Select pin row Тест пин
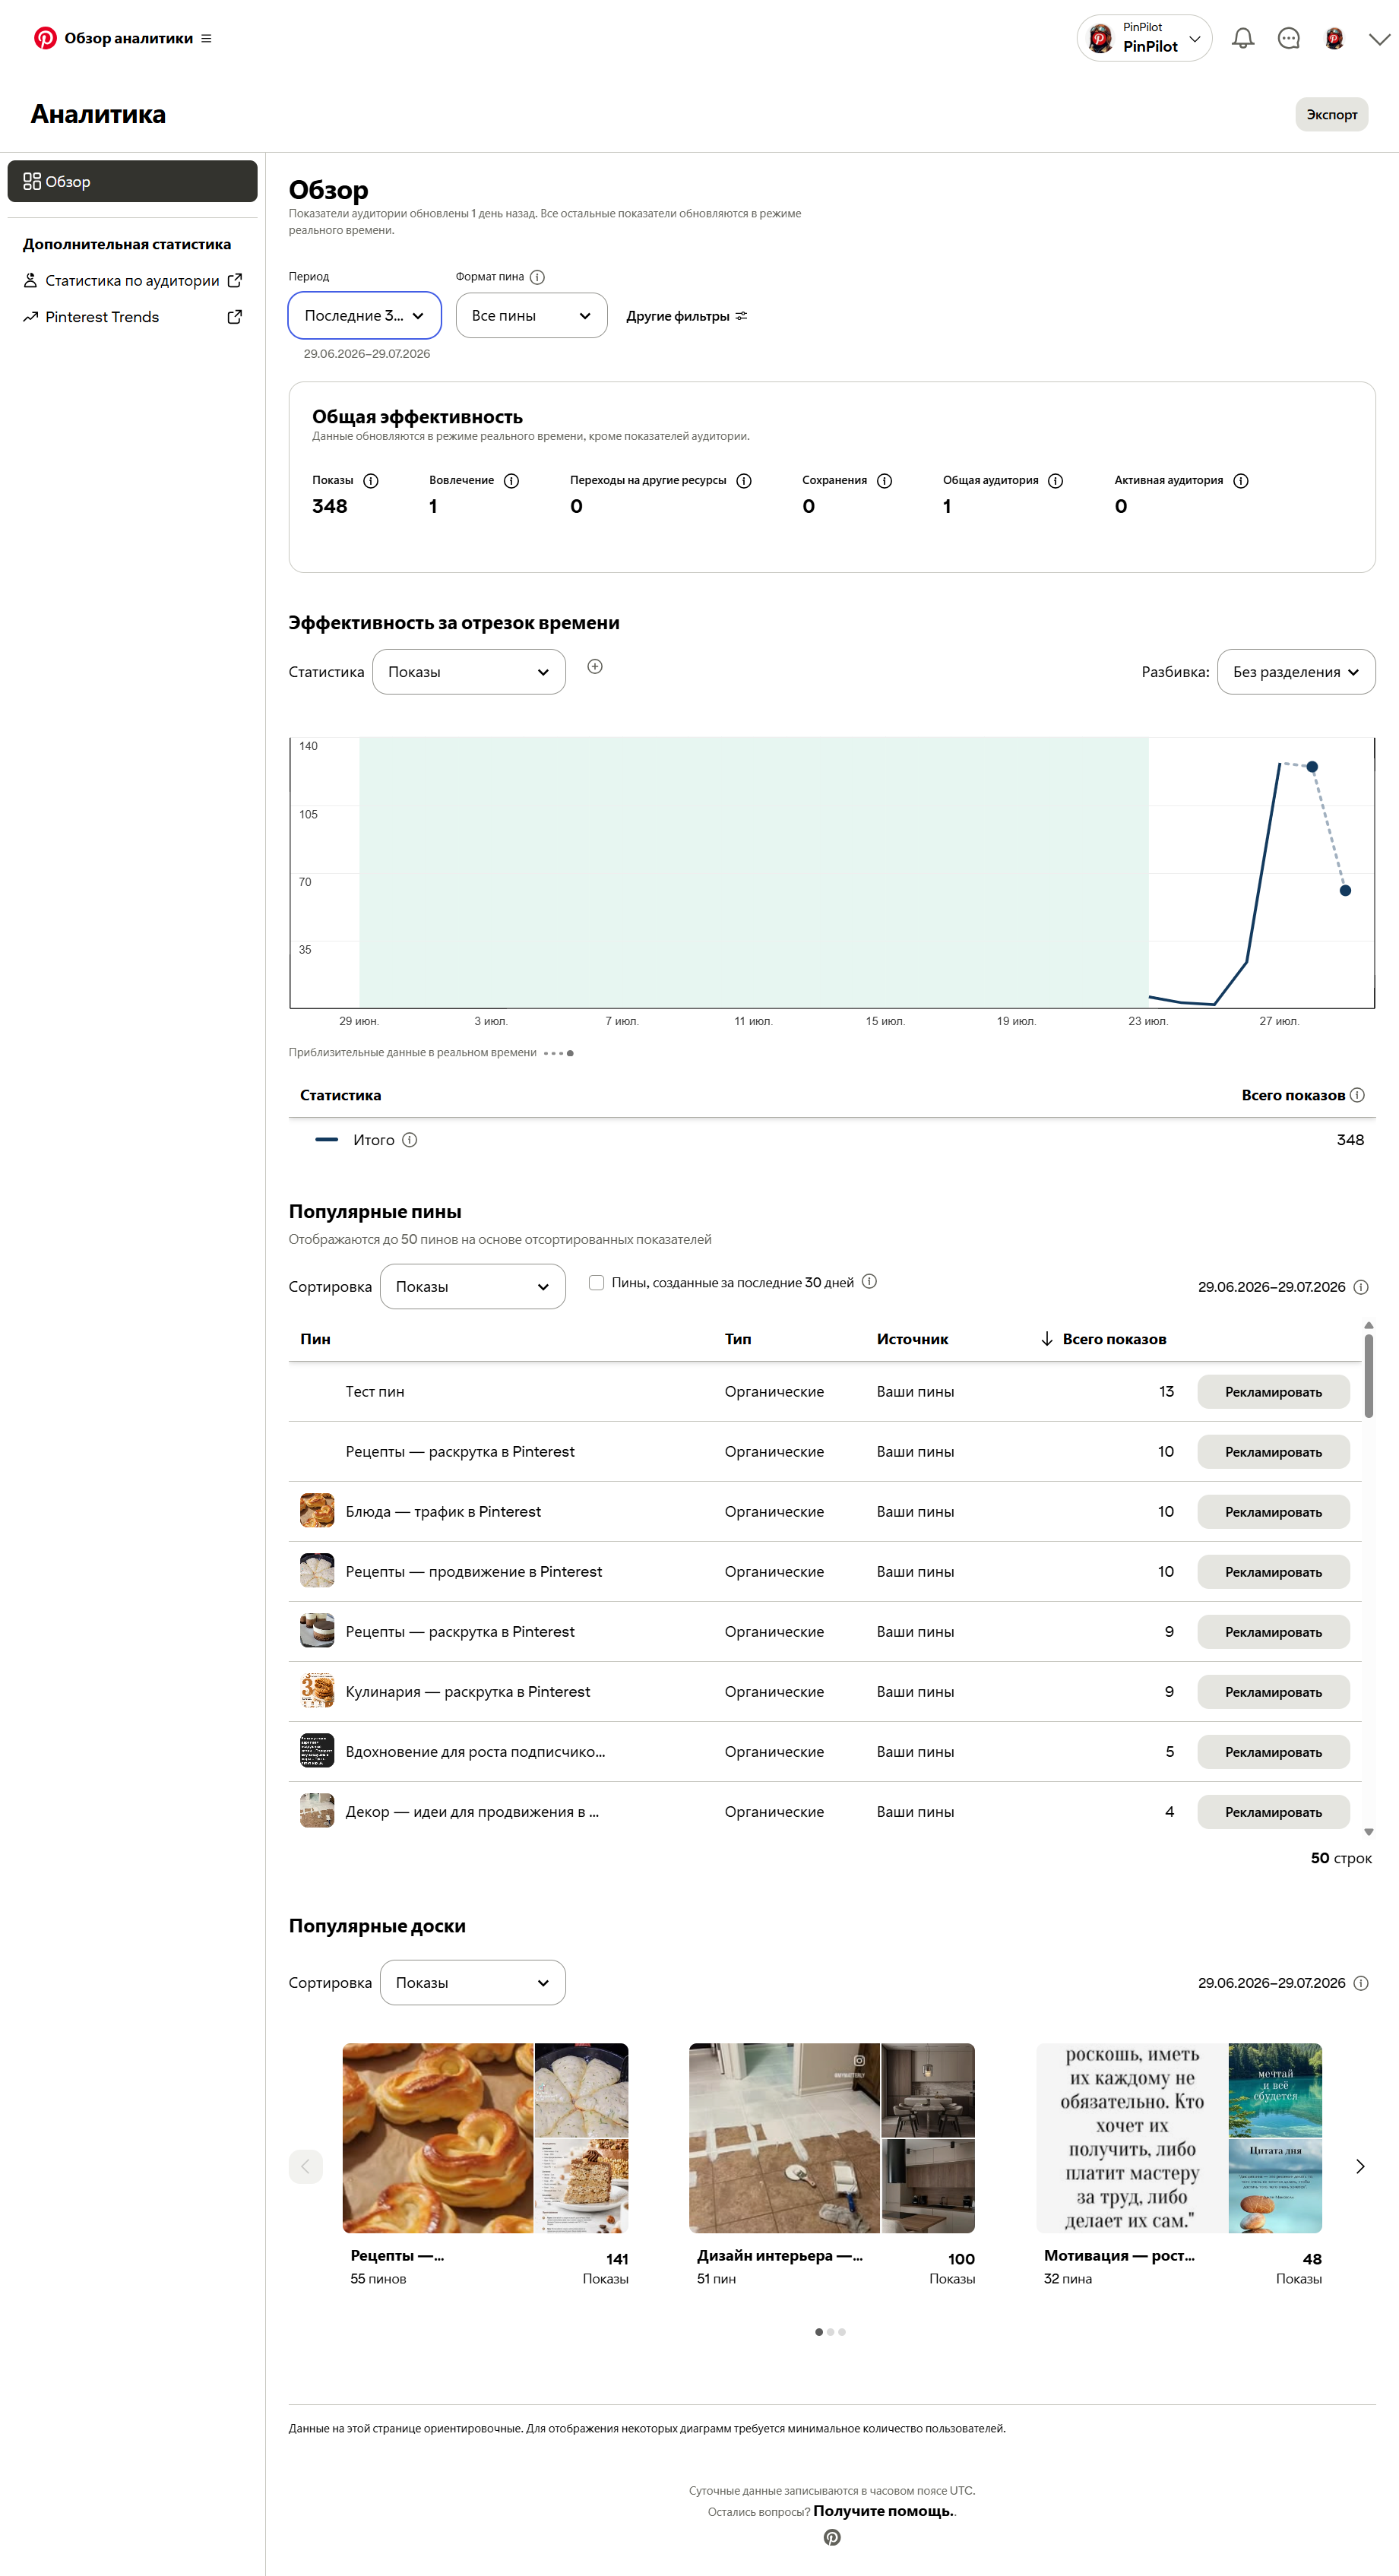This screenshot has width=1399, height=2576. click(825, 1392)
